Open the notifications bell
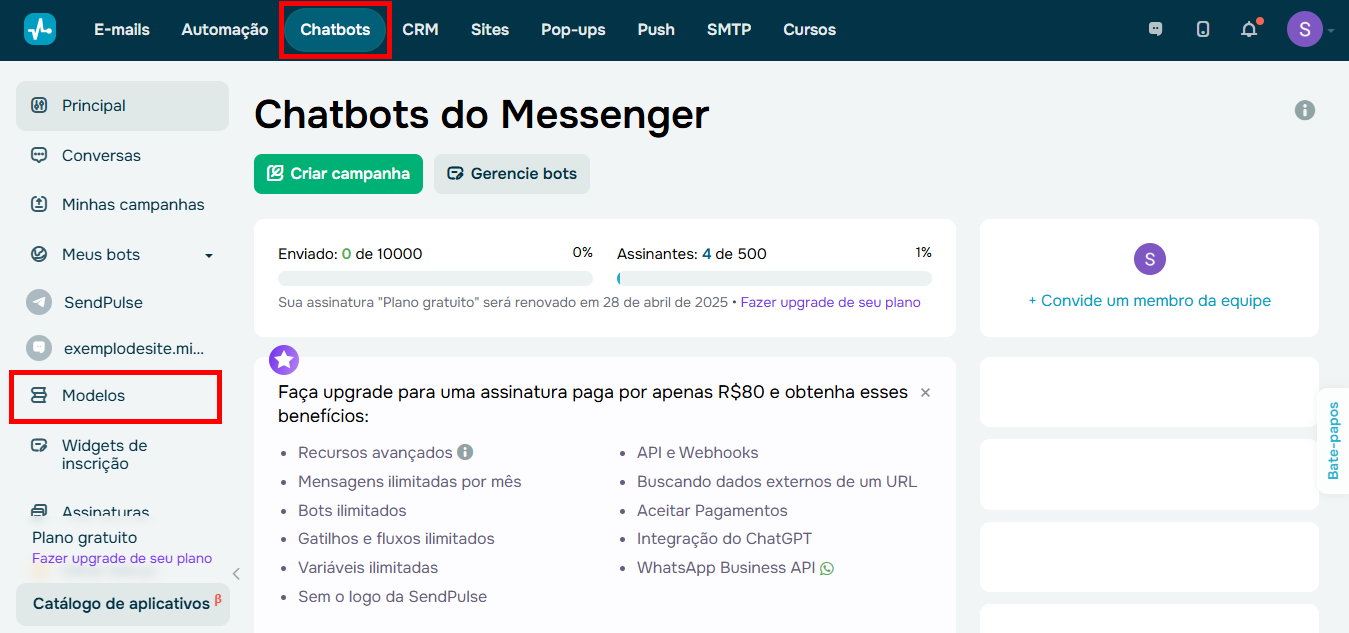 tap(1249, 30)
